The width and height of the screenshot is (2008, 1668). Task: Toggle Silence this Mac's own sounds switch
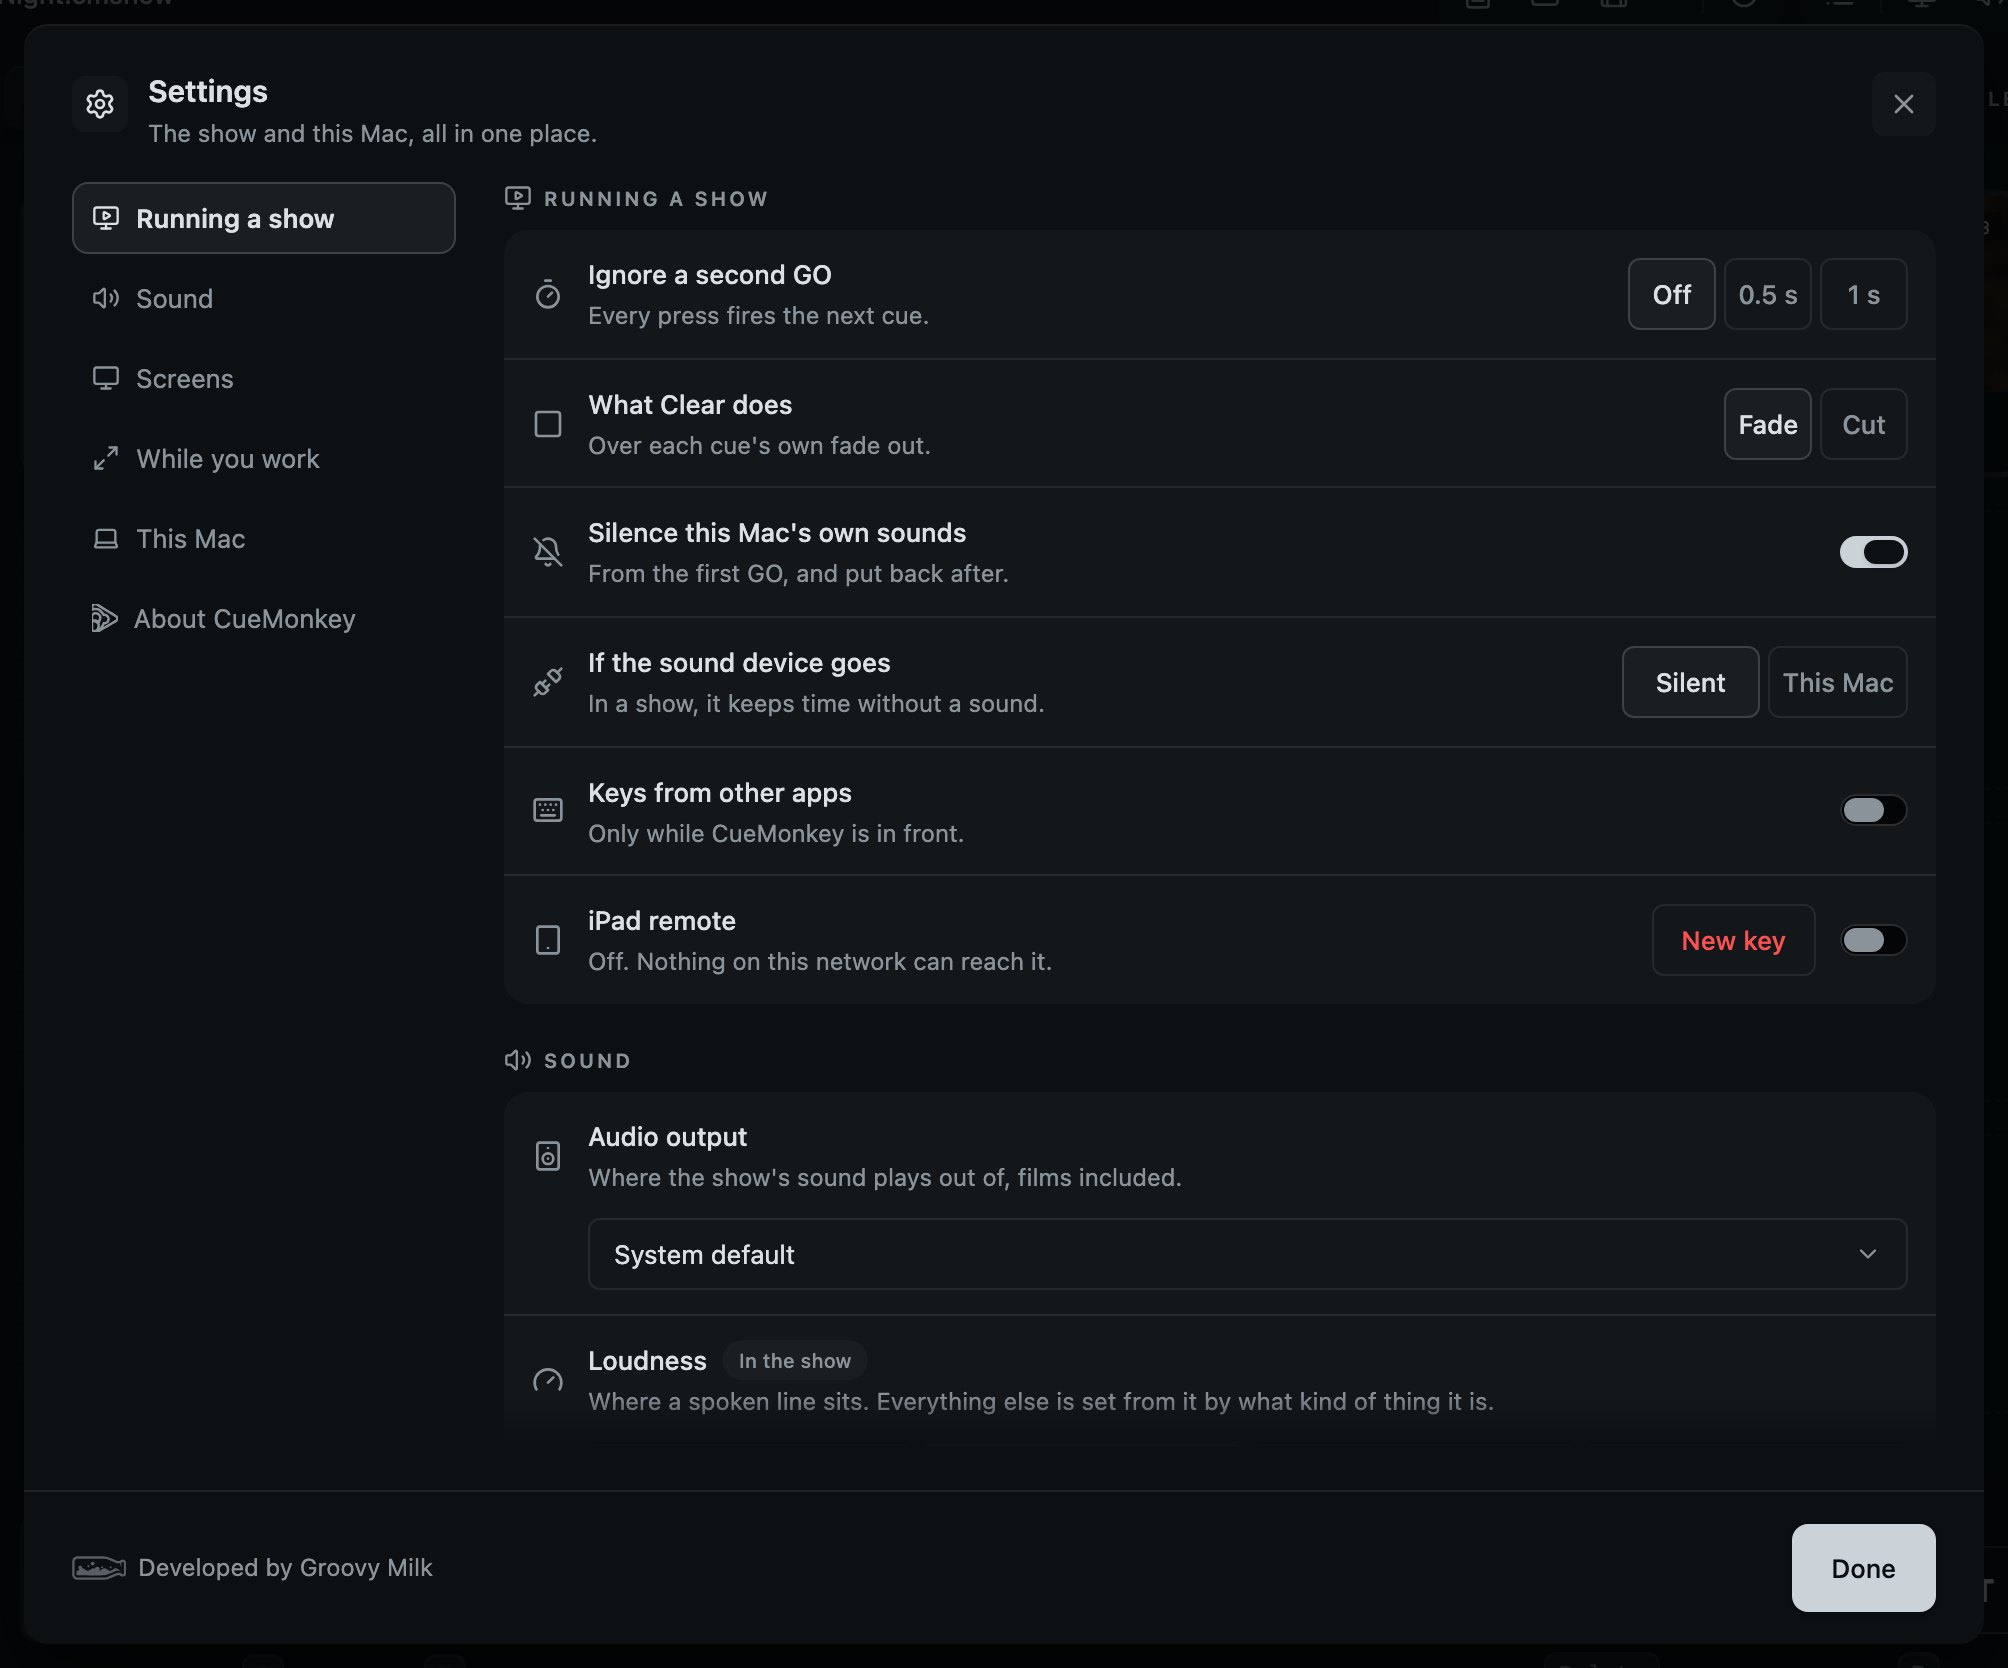[1874, 552]
